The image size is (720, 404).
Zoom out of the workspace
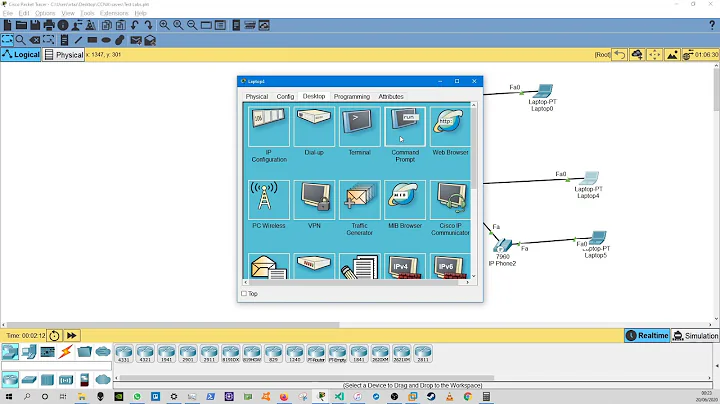tap(192, 25)
